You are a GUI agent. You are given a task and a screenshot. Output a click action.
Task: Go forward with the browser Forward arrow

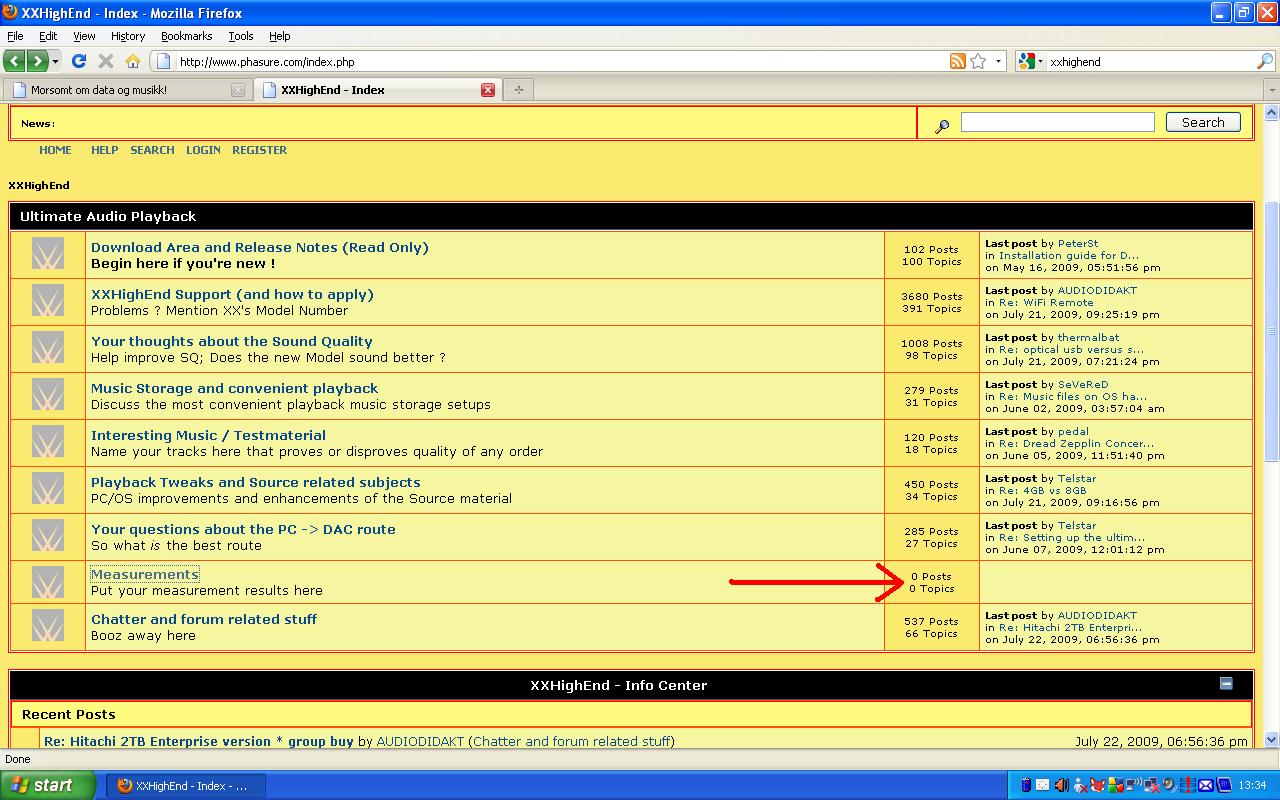[x=37, y=61]
